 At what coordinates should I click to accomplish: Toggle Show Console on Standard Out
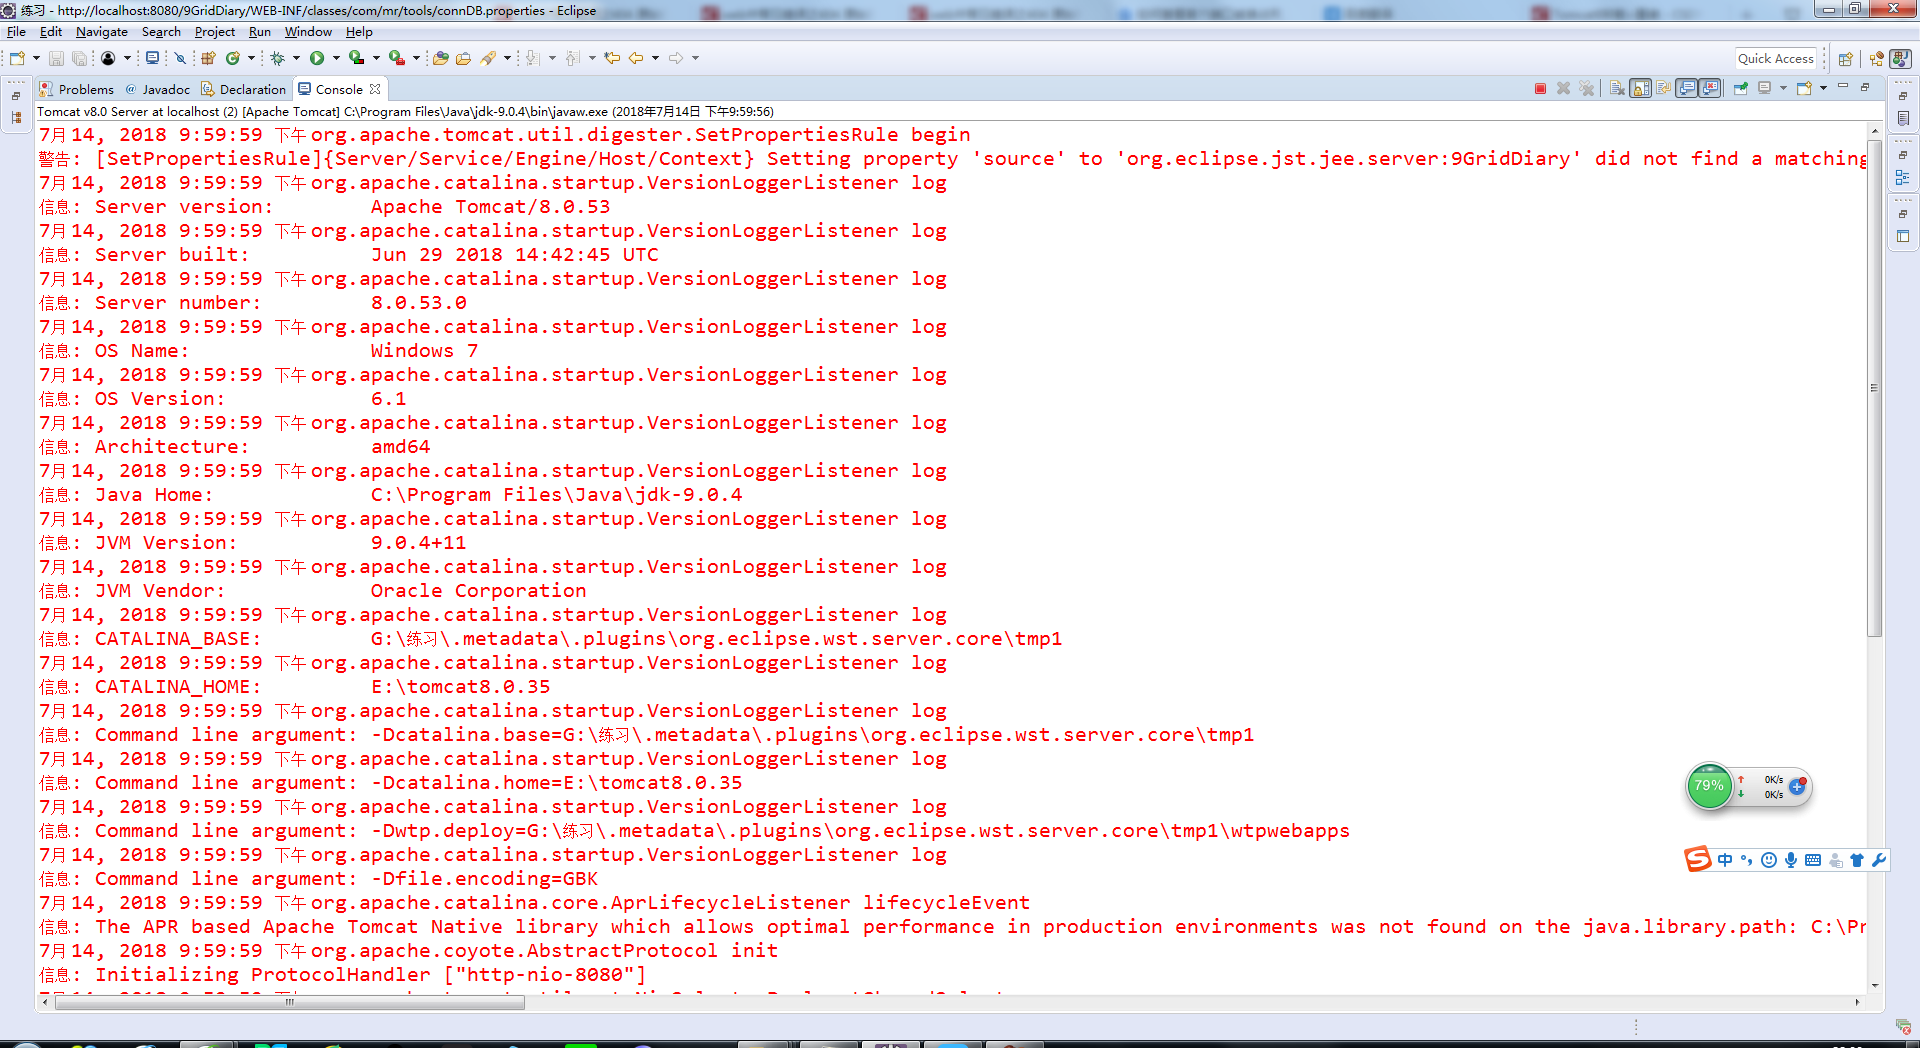1687,89
